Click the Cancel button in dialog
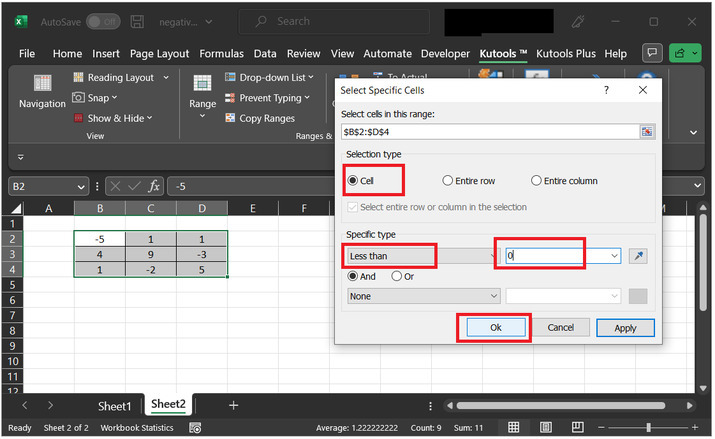Screen dimensions: 715x439 (560, 327)
